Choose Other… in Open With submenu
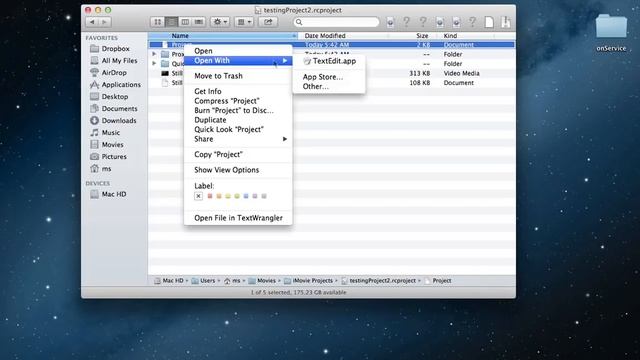 pos(329,87)
